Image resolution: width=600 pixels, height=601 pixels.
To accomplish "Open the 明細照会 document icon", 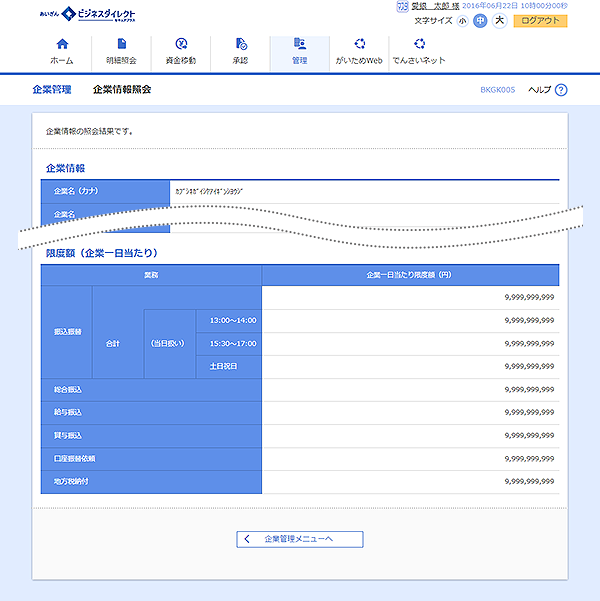I will [x=122, y=44].
